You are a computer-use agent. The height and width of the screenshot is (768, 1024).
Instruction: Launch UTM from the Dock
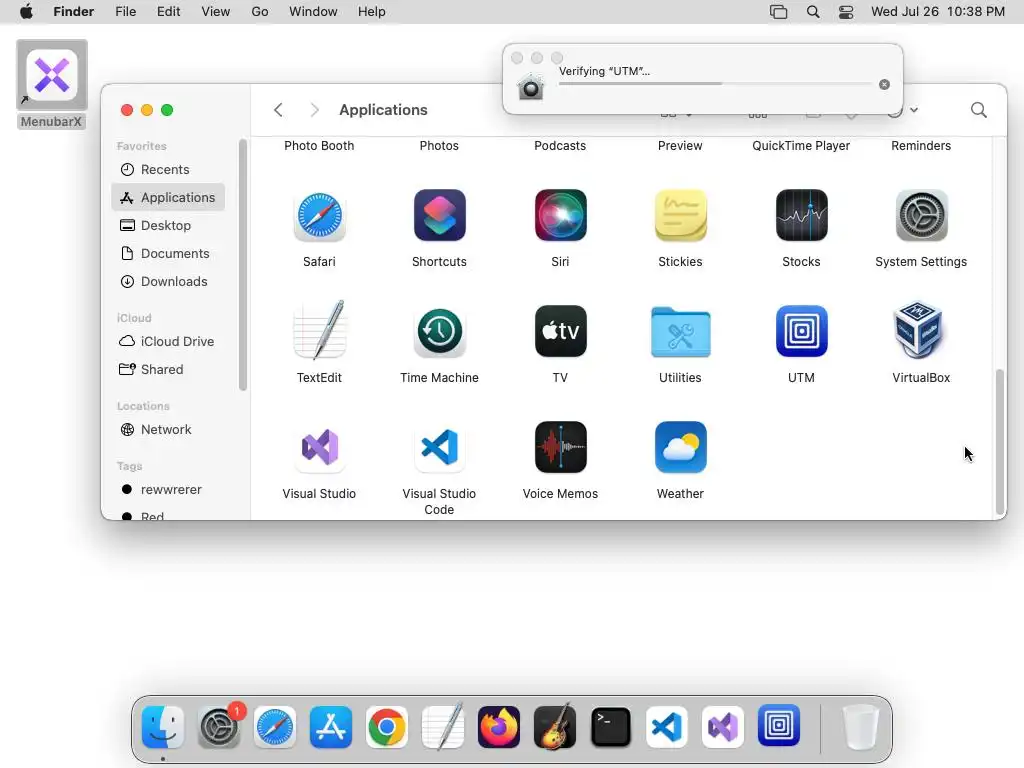778,726
